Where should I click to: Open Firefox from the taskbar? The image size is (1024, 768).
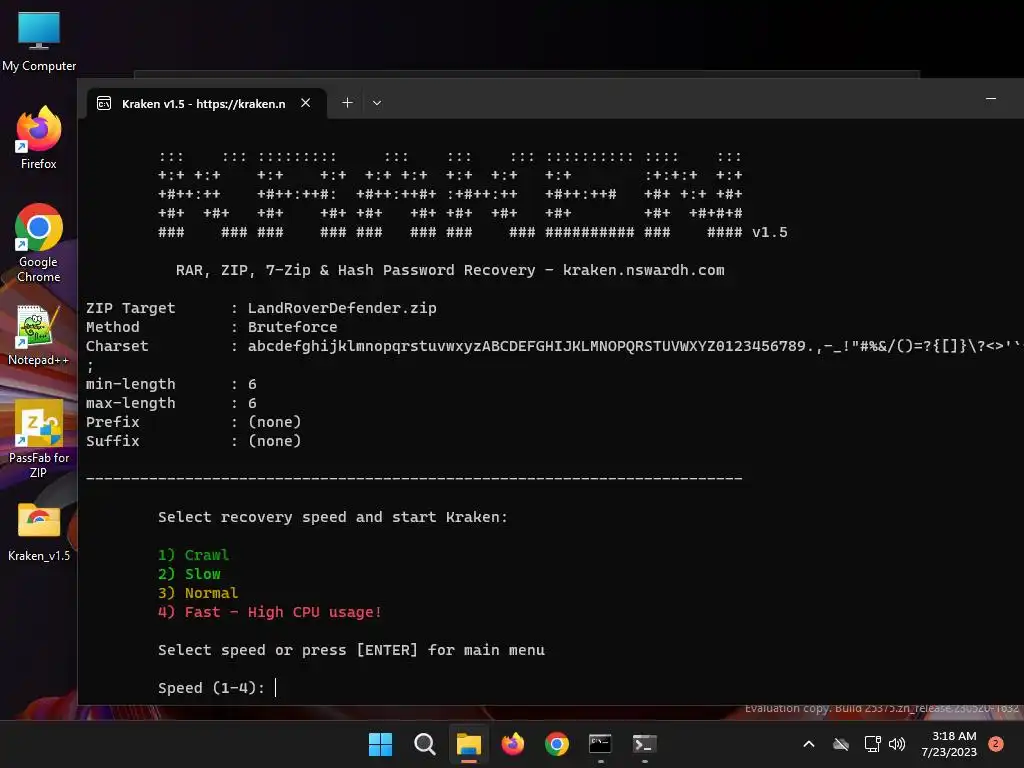point(513,744)
